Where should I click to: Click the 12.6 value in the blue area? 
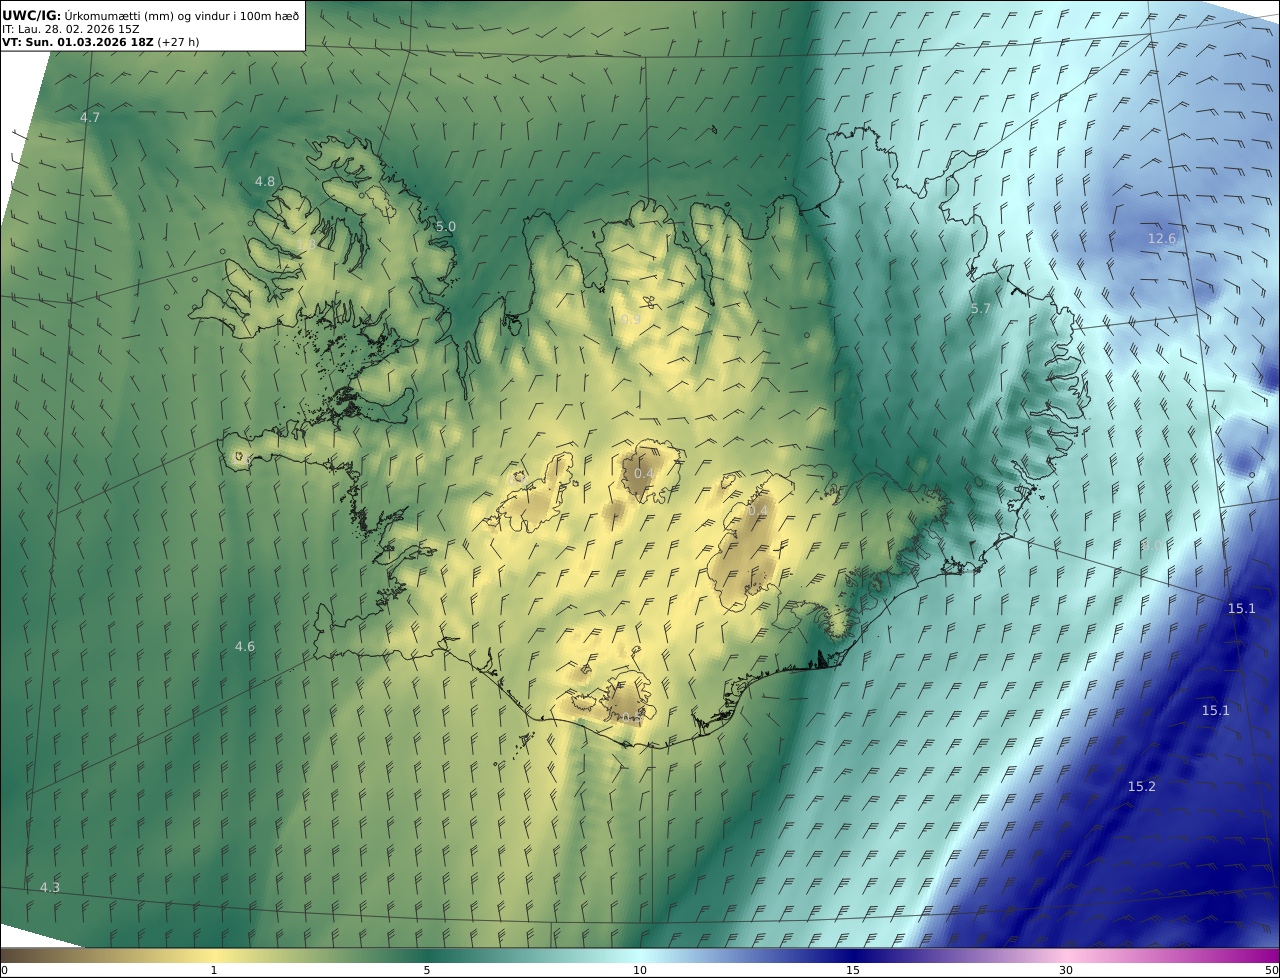pyautogui.click(x=1161, y=238)
